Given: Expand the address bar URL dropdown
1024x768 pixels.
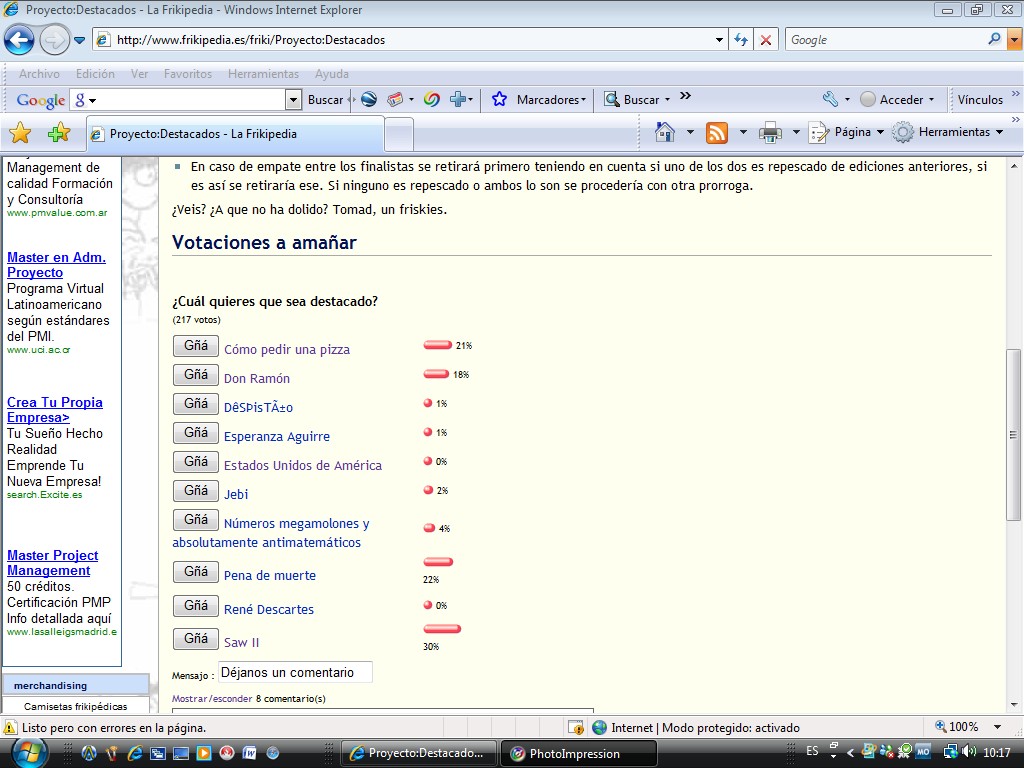Looking at the screenshot, I should pyautogui.click(x=720, y=40).
